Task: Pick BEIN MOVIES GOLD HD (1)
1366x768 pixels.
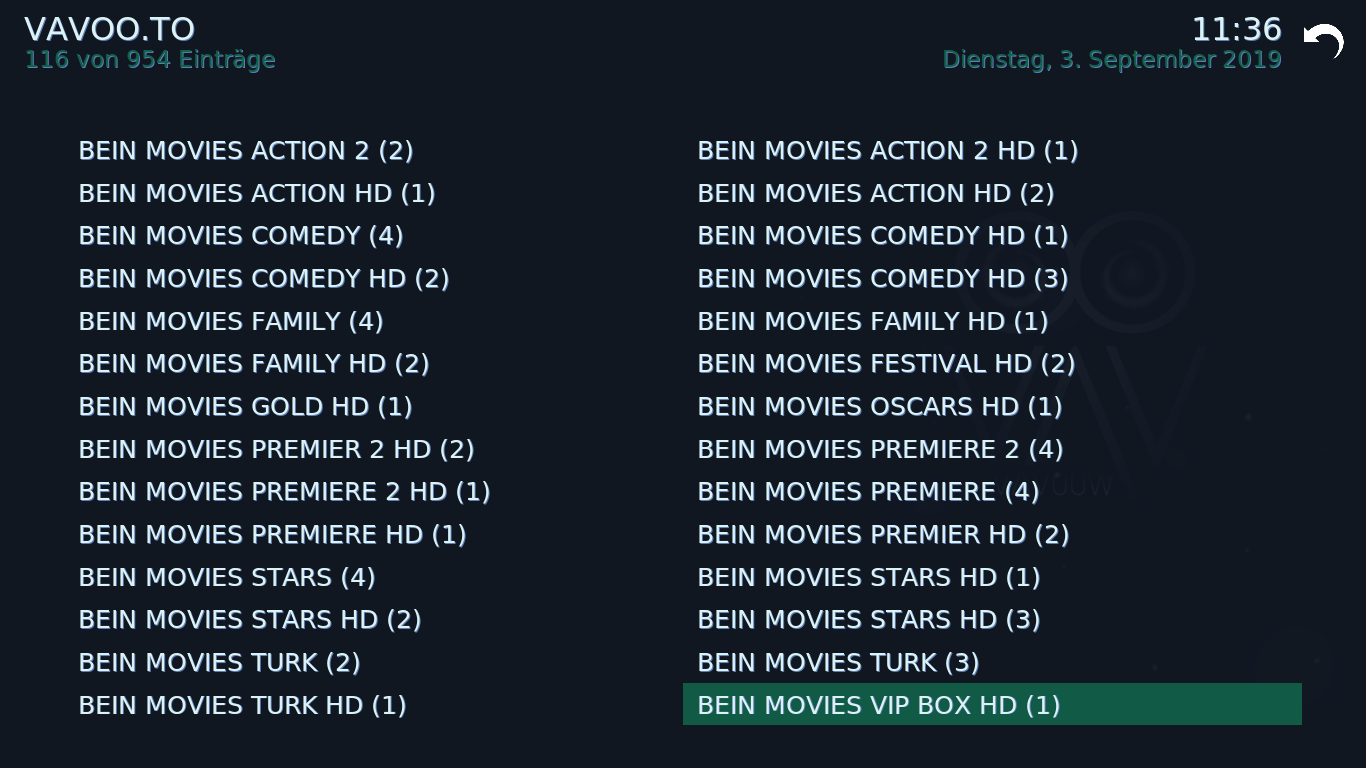Action: click(x=373, y=407)
